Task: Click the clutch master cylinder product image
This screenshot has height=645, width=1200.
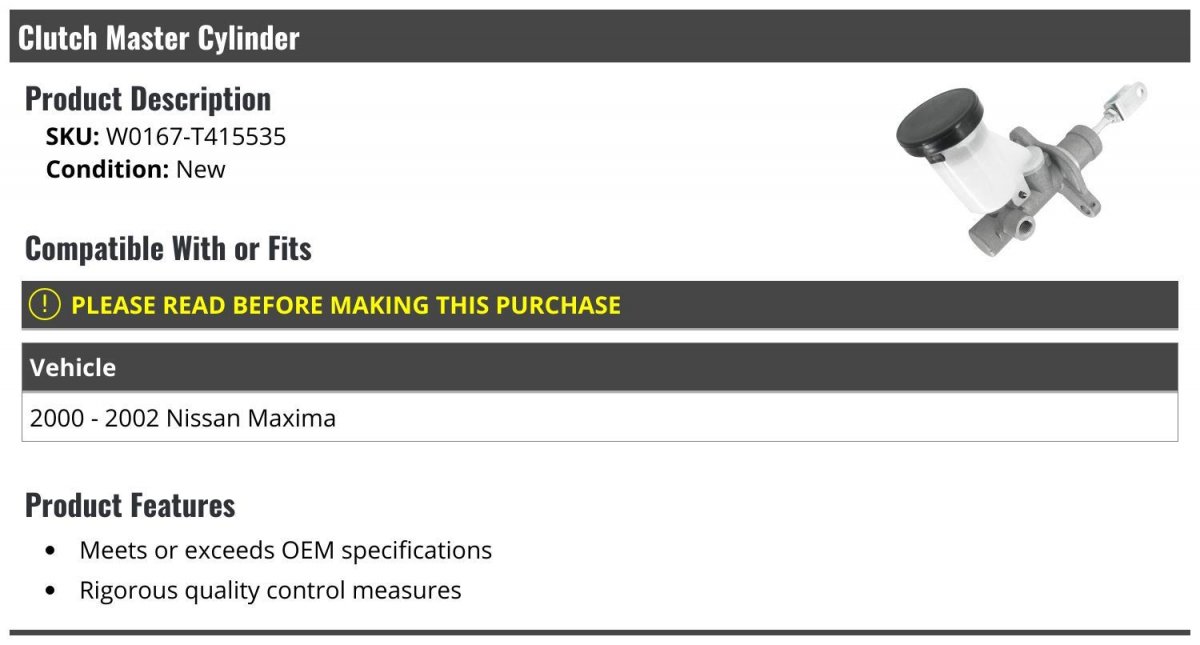Action: click(x=1020, y=170)
